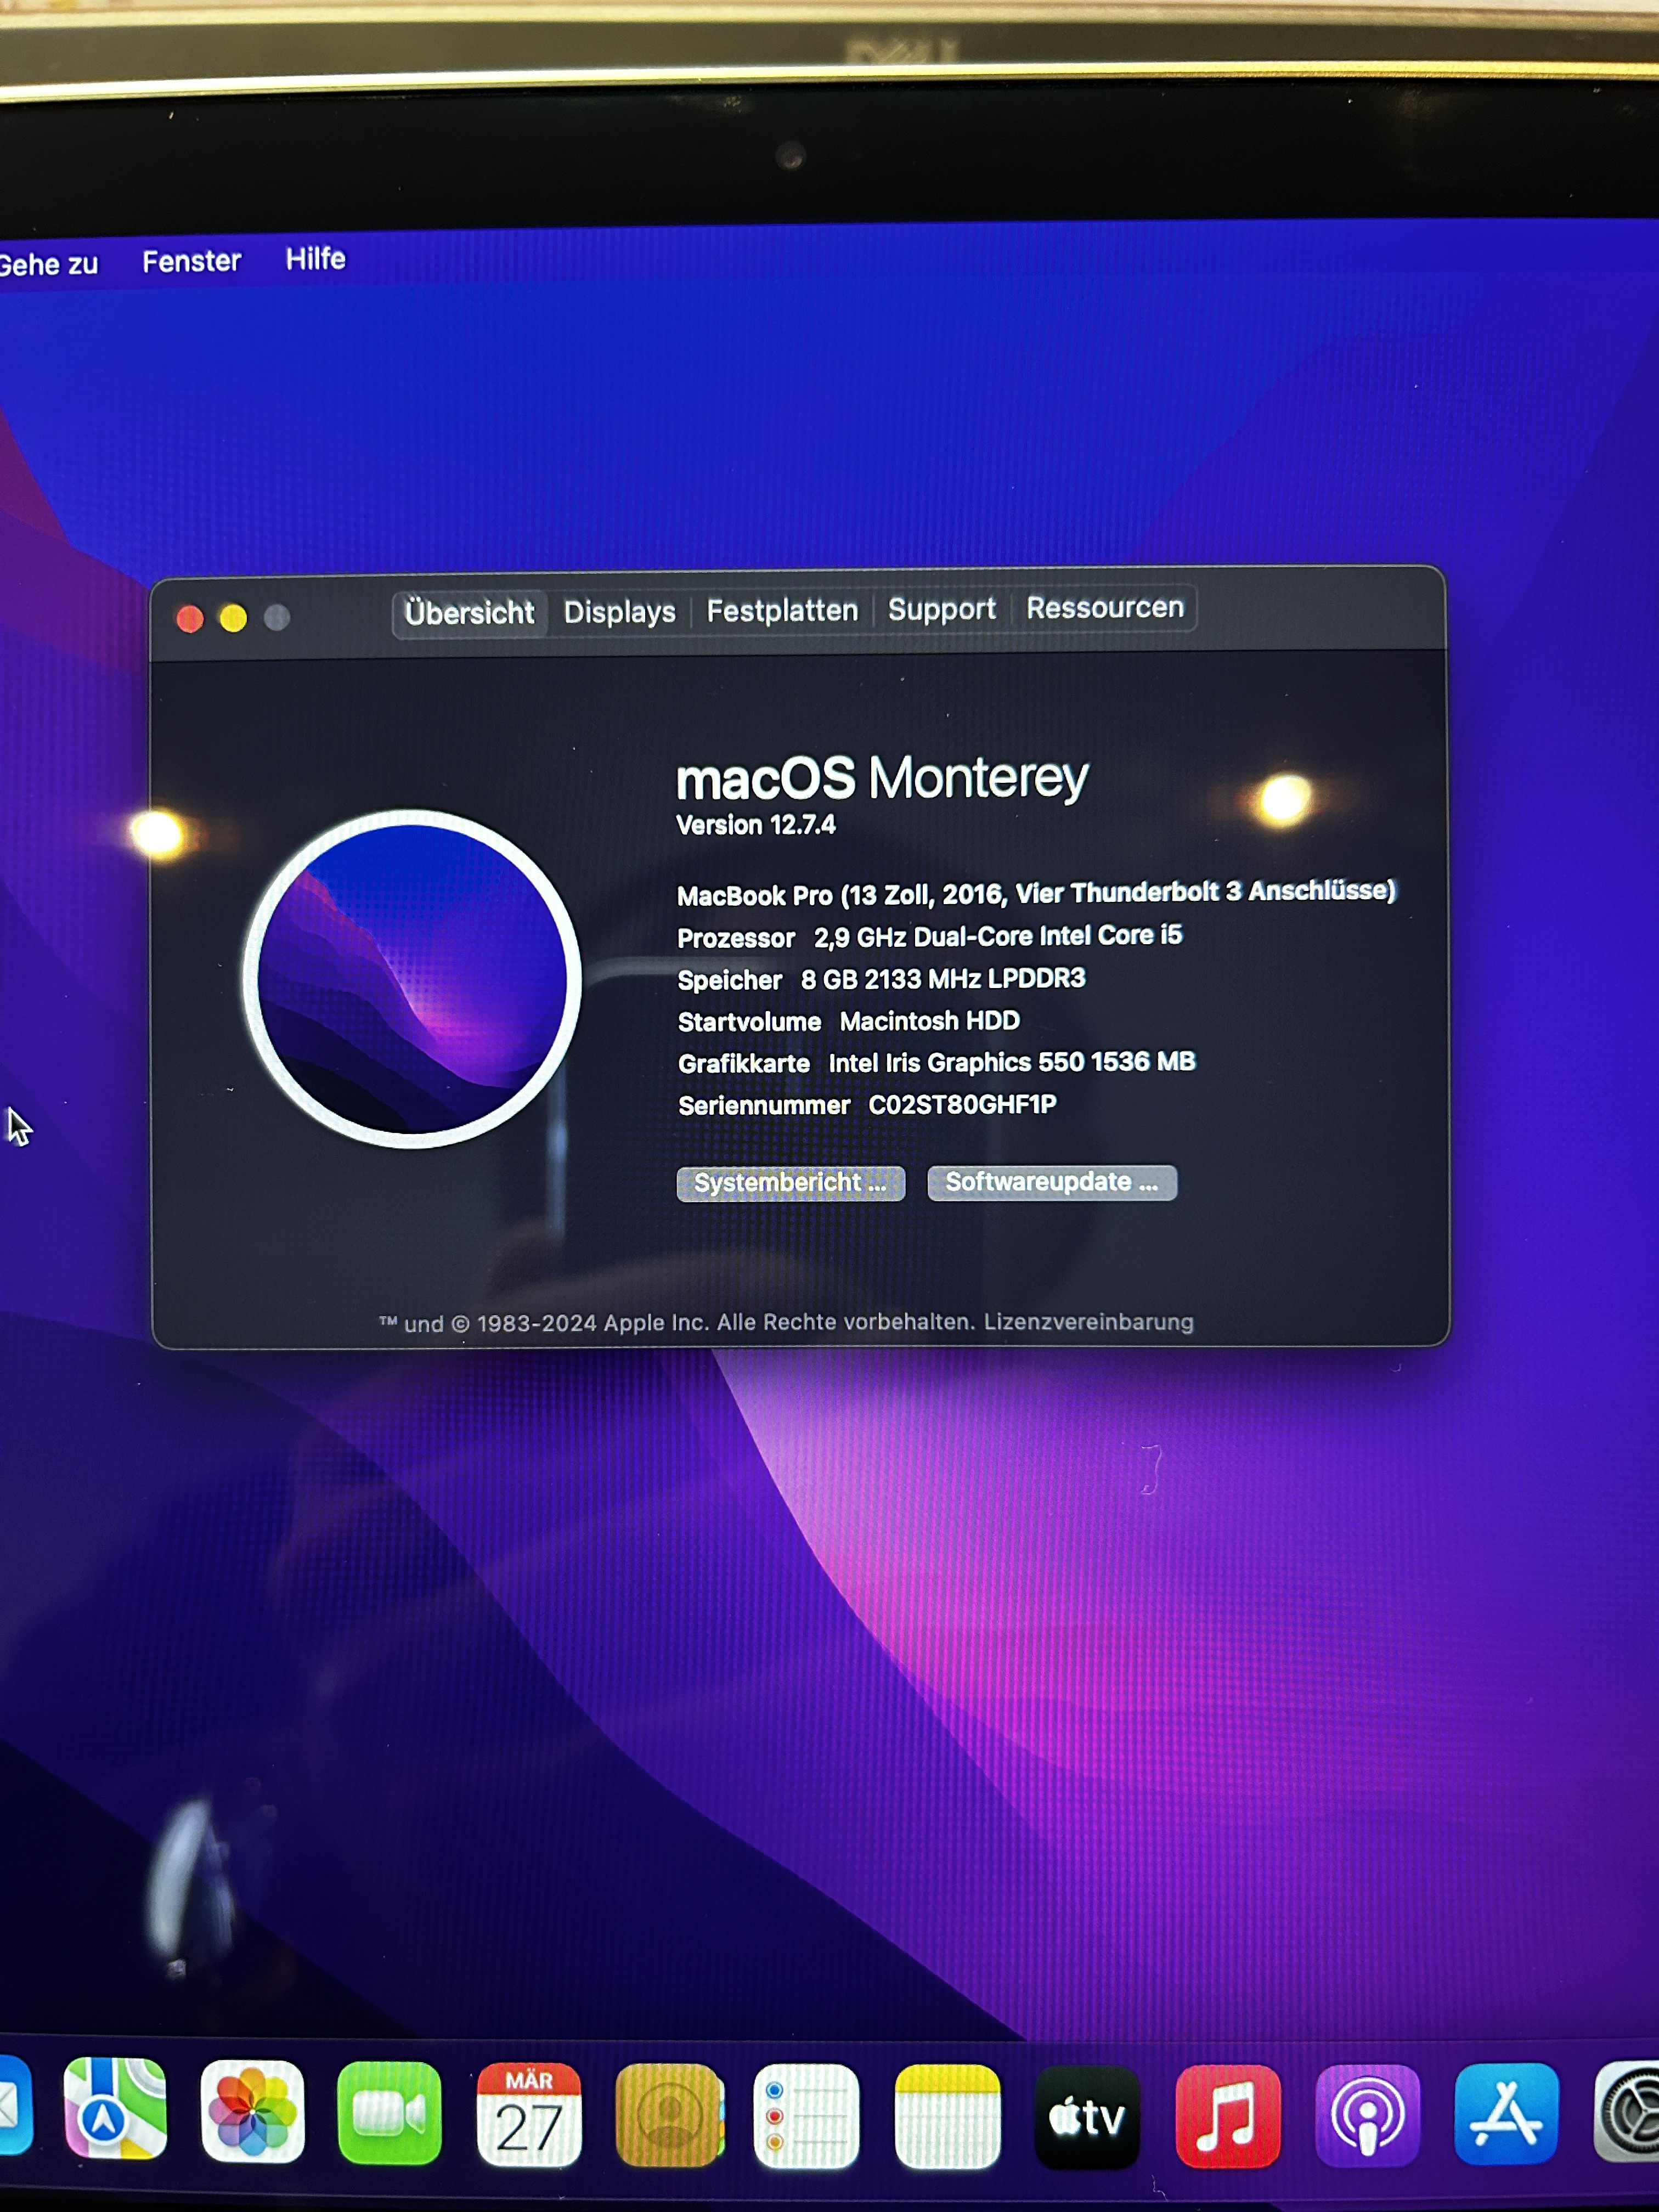
Task: Minimize the window with yellow button
Action: click(x=233, y=618)
